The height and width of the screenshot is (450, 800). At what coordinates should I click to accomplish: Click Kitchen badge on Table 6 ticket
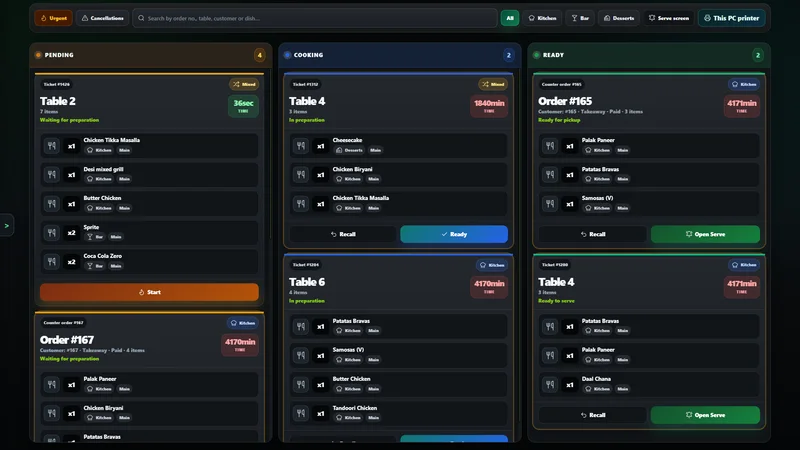click(x=492, y=265)
